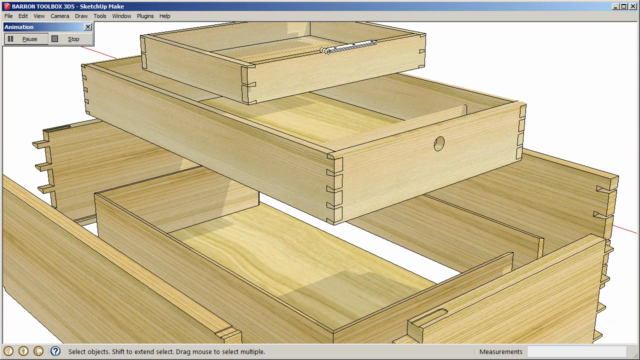Open the Plugins menu
The image size is (640, 360).
(145, 16)
